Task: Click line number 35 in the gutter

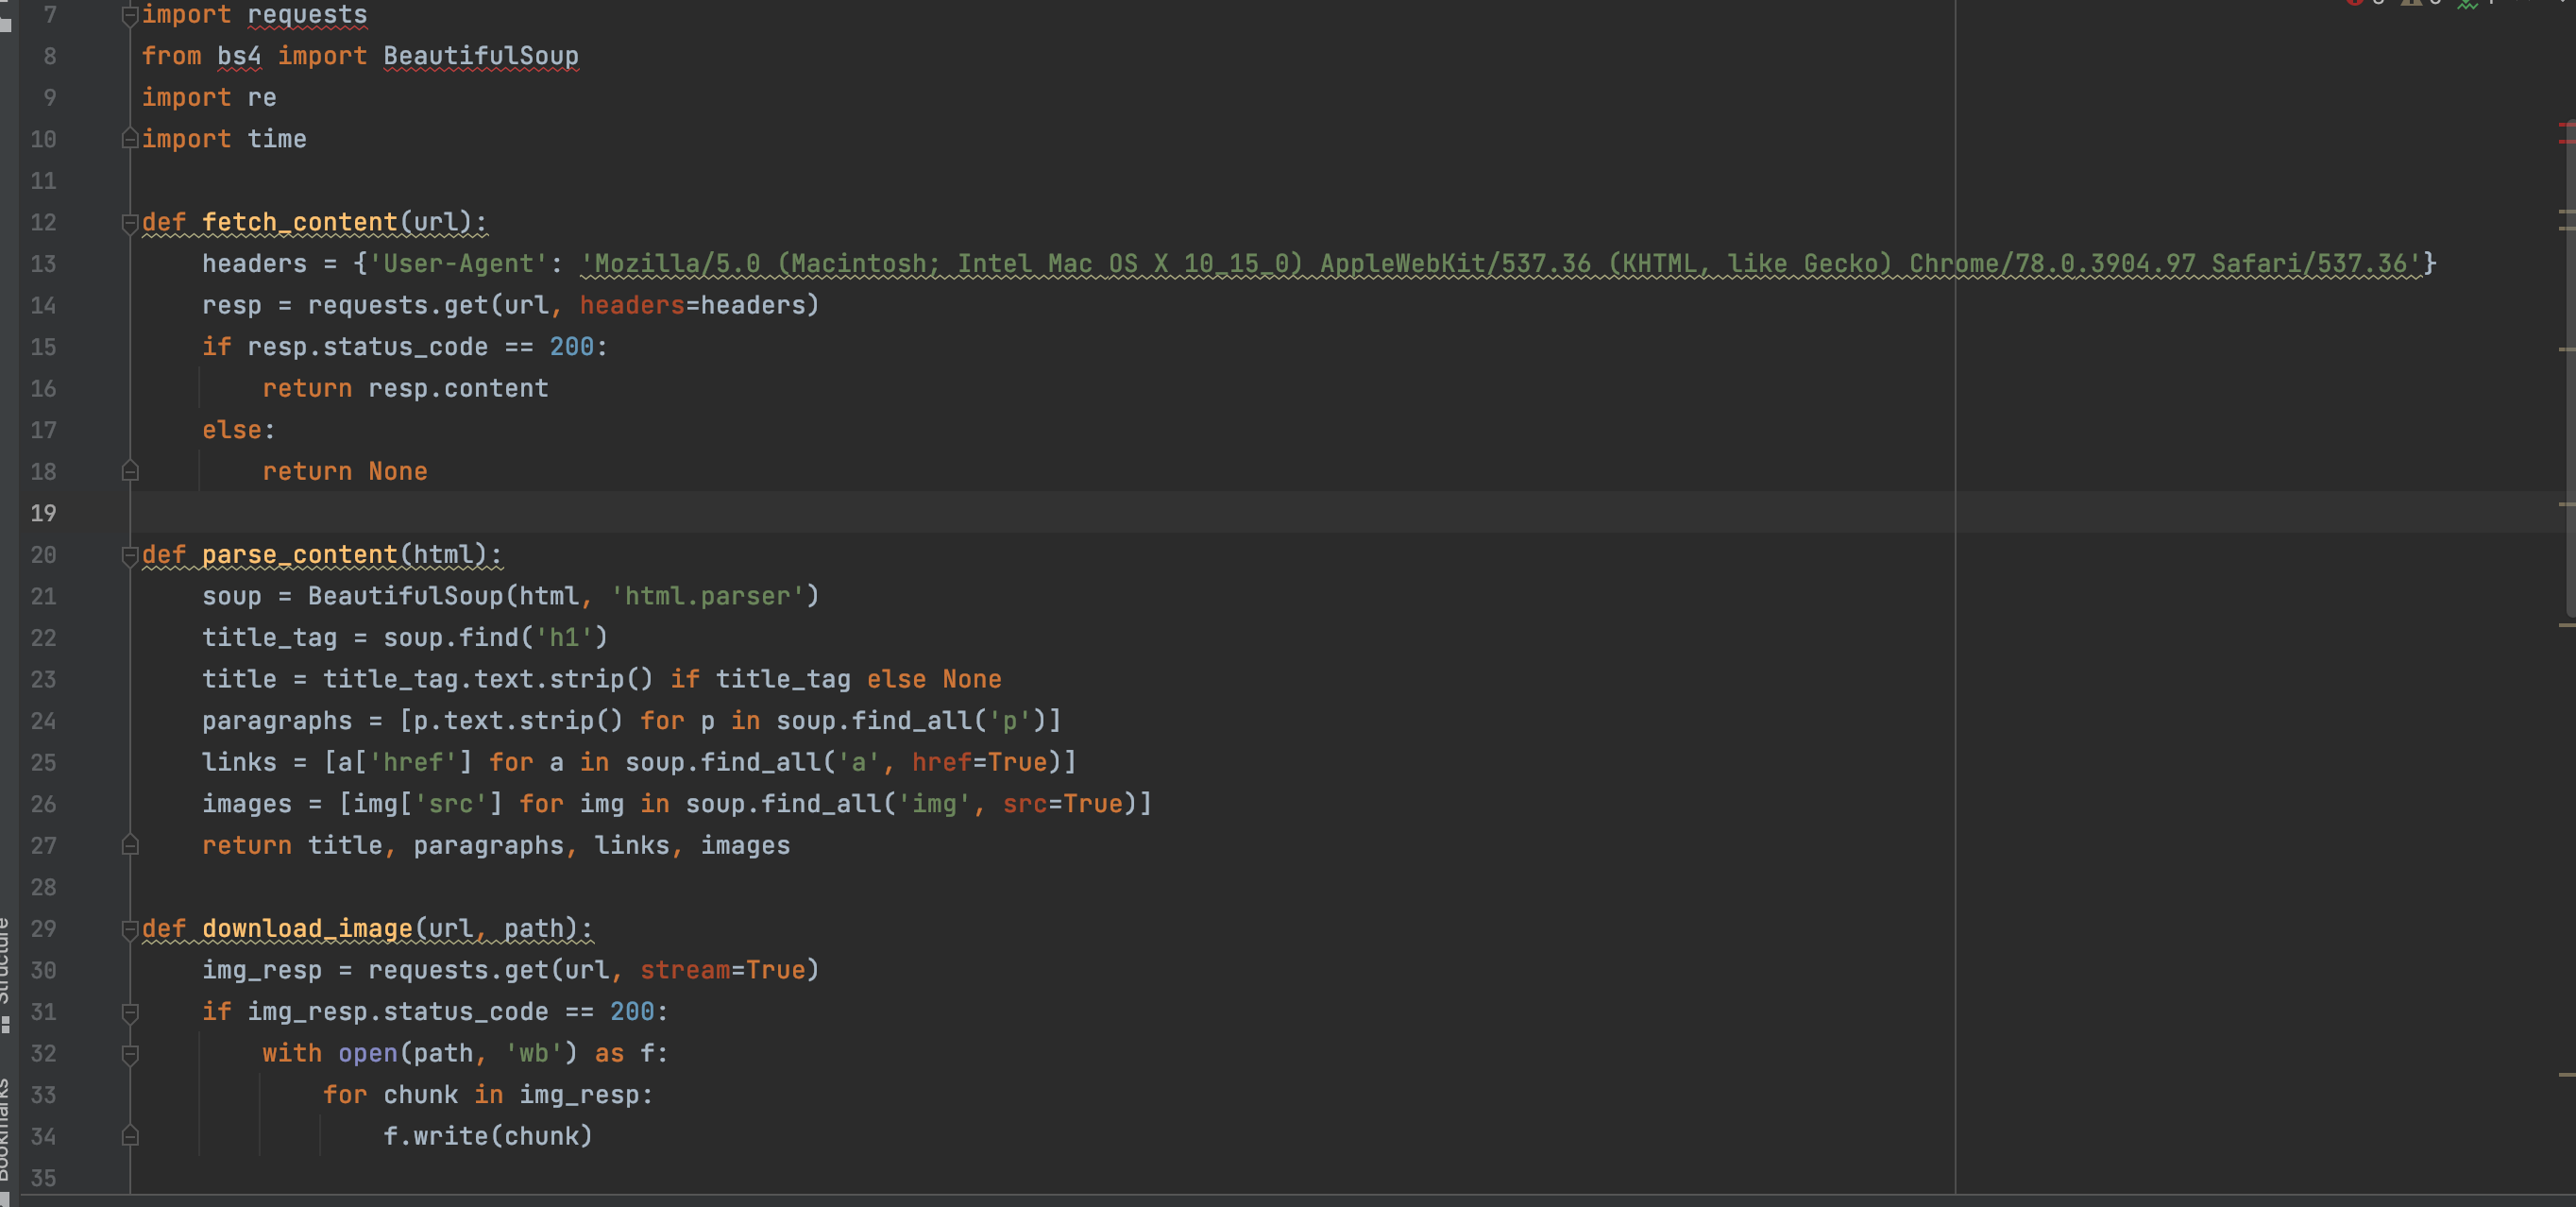Action: point(43,1178)
